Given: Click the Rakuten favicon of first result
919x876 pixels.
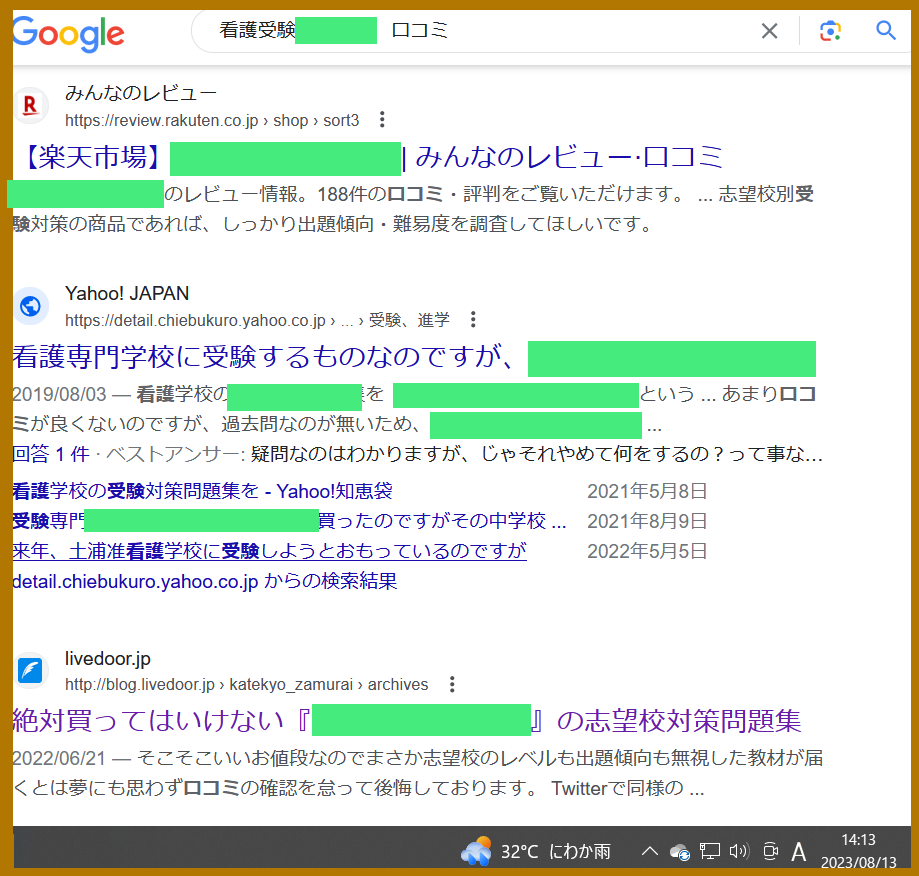Looking at the screenshot, I should tap(30, 105).
